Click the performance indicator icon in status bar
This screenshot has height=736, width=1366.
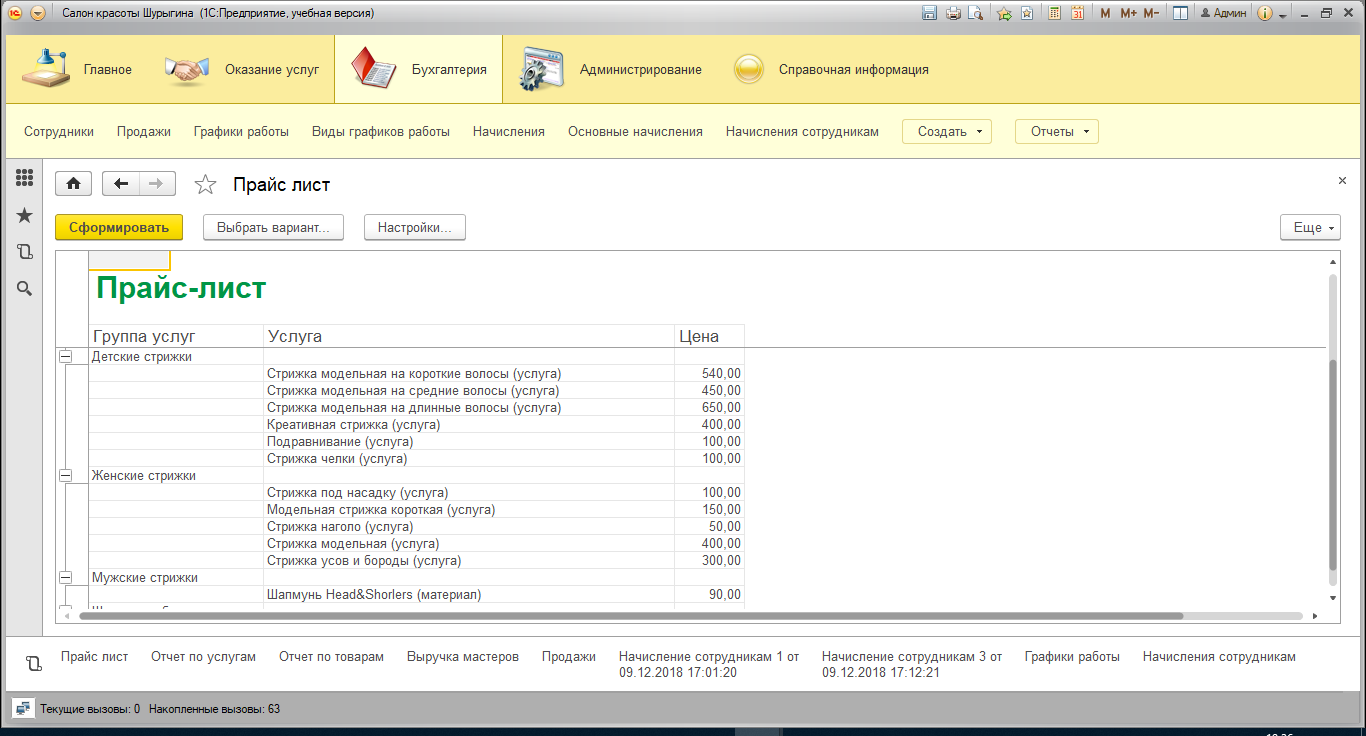click(22, 708)
